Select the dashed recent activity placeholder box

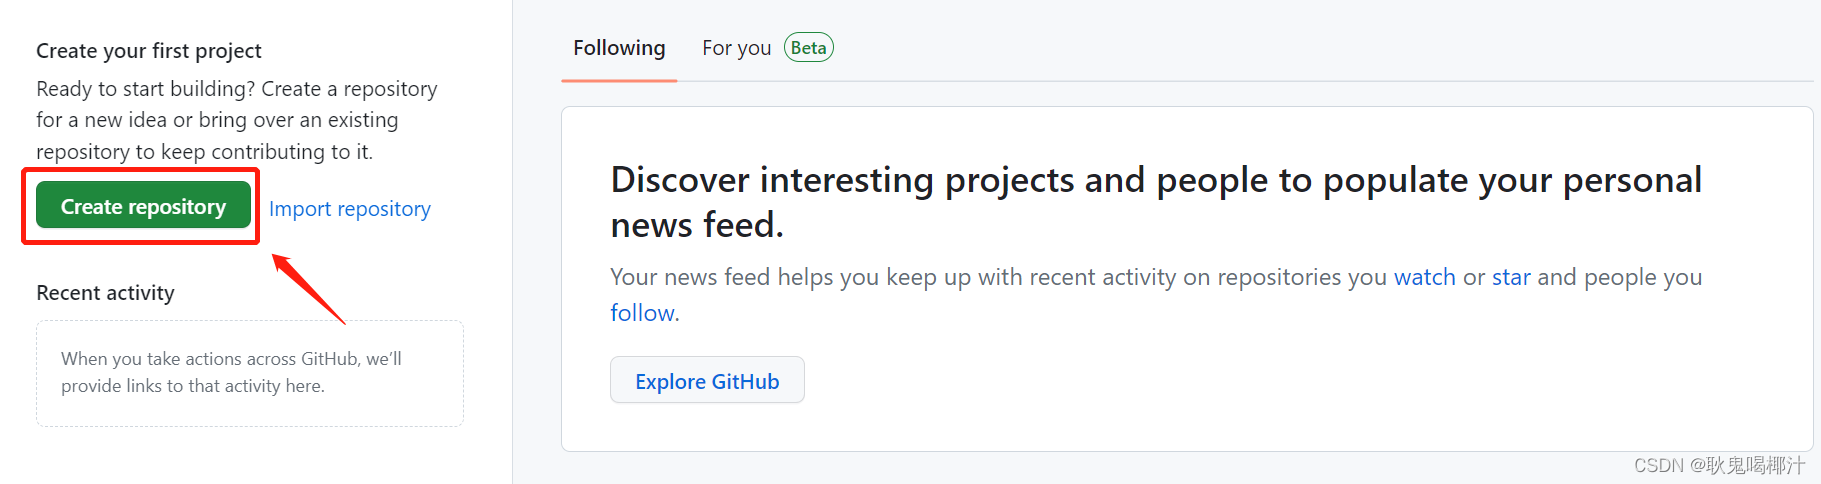click(x=250, y=373)
